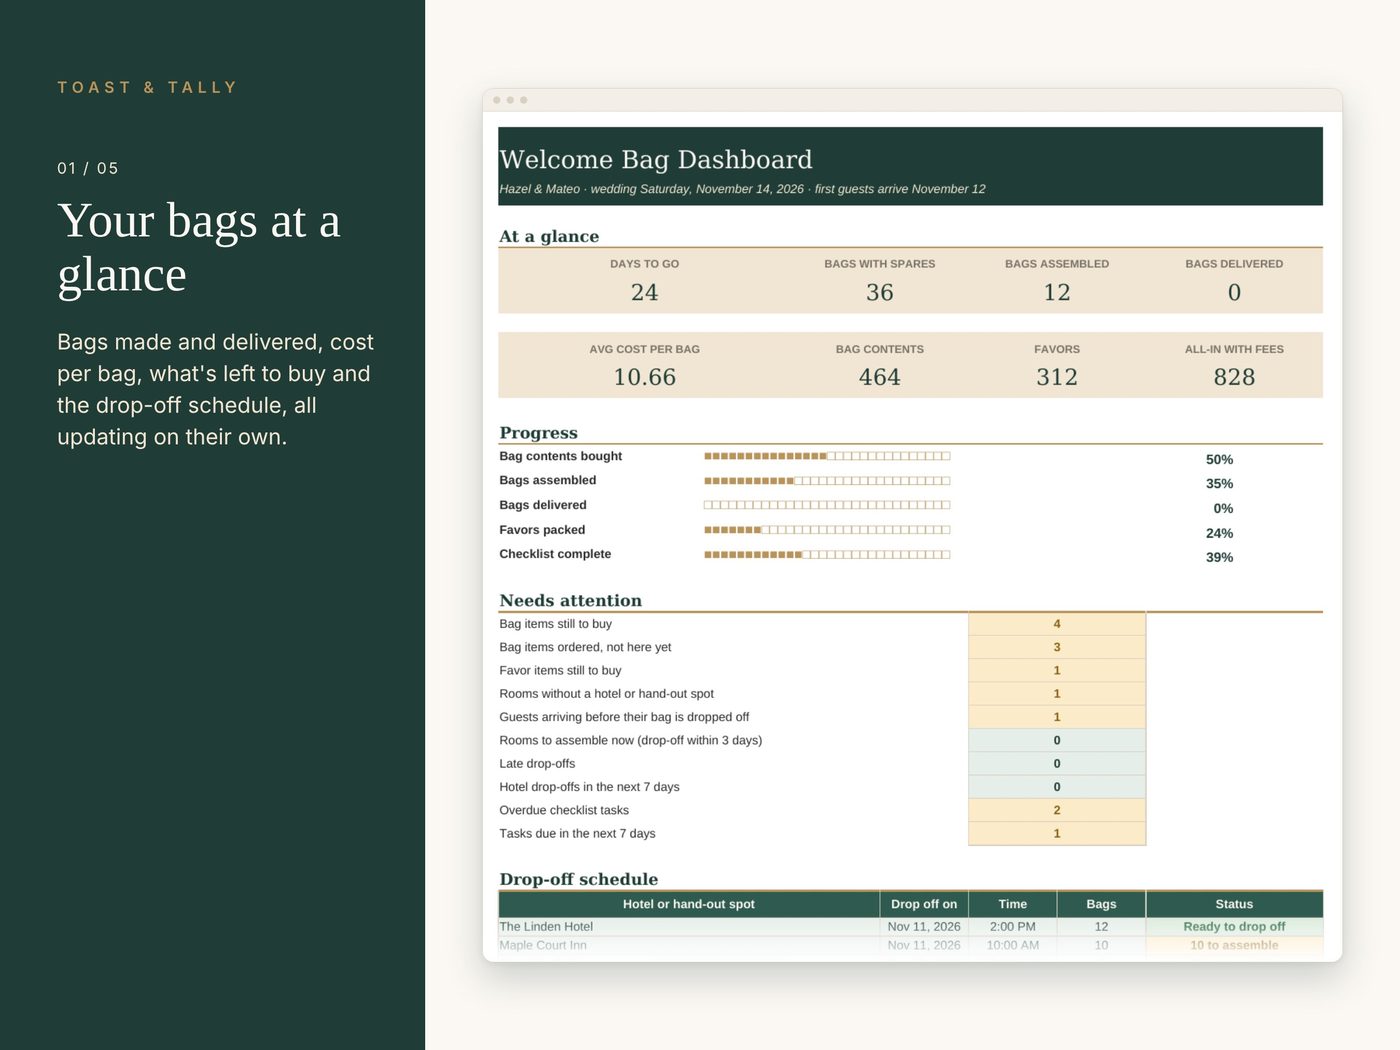Click the Bag assembled progress bar

click(827, 481)
